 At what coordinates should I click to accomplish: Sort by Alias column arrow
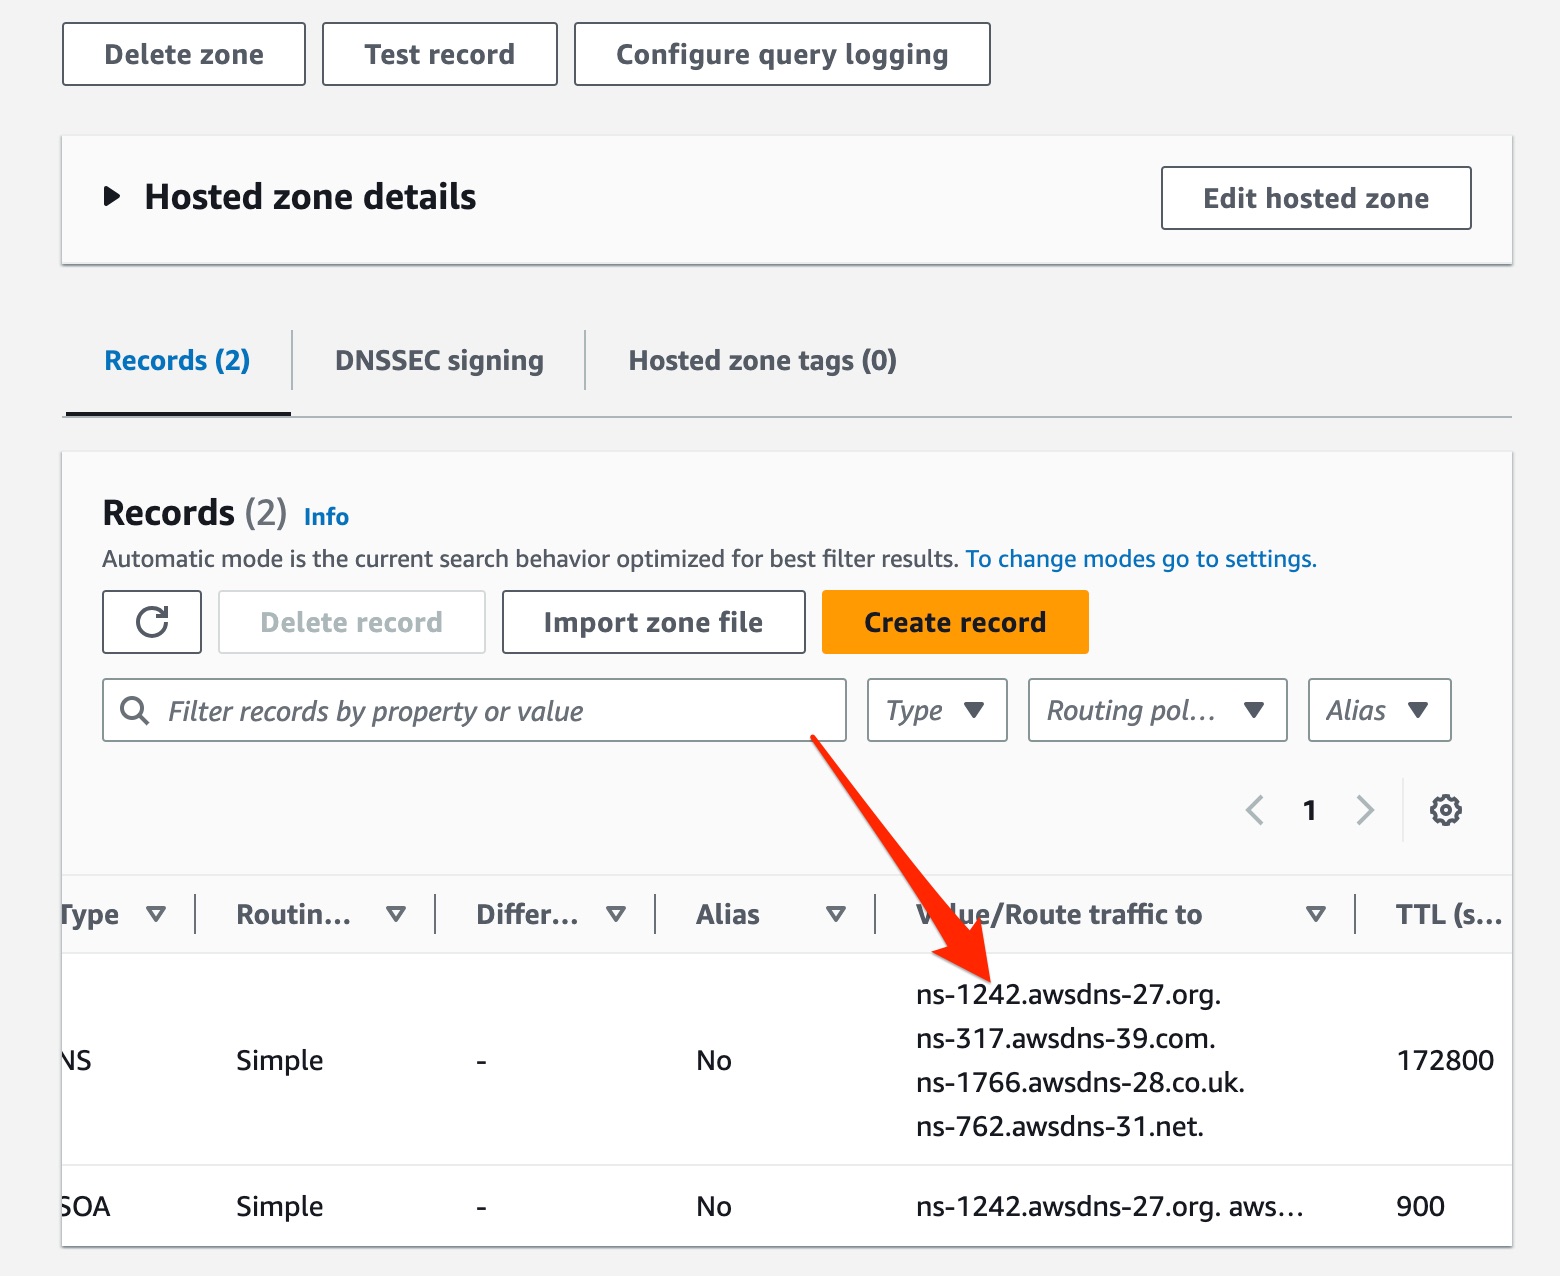tap(836, 914)
